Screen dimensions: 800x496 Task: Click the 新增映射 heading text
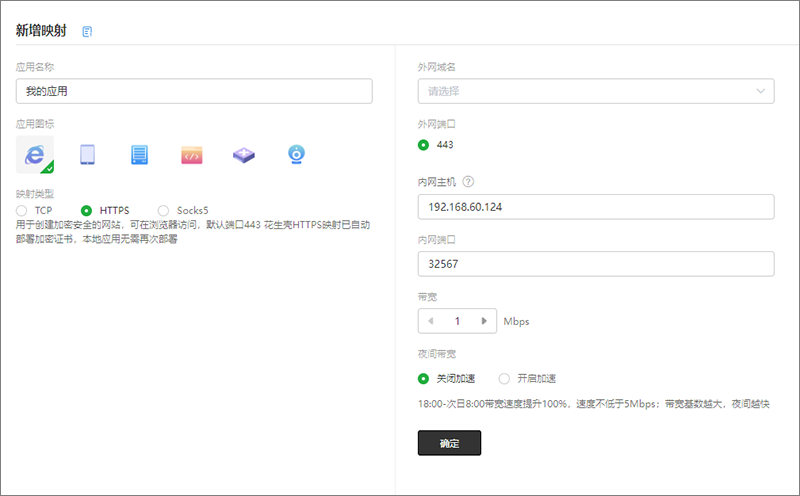click(41, 31)
